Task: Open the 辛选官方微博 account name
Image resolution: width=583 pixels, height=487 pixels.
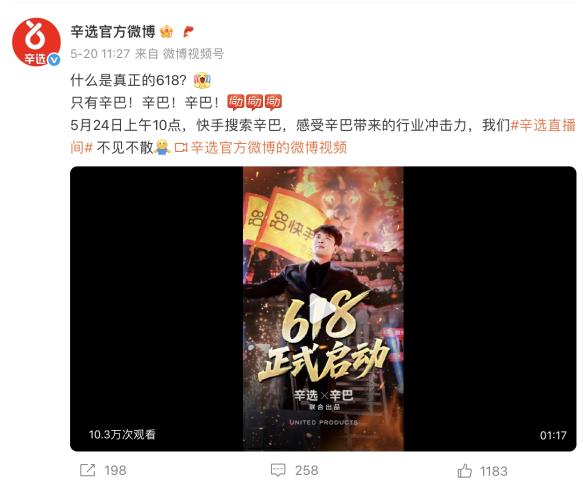Action: coord(113,32)
